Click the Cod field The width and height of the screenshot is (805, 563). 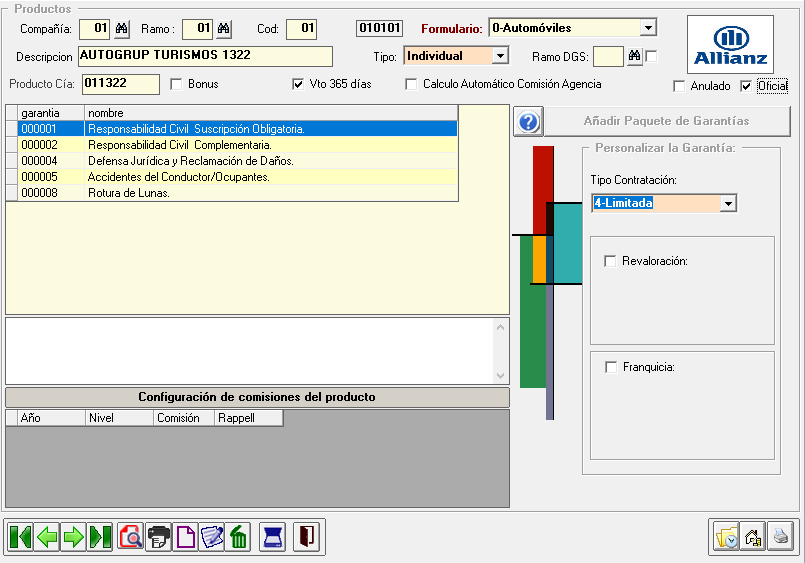(301, 29)
